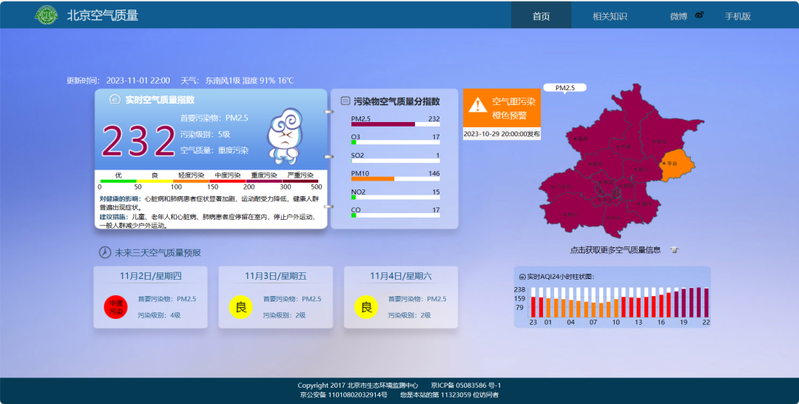Click the 对健康的影响 health impact text
Screen dimensions: 799x404
tap(211, 202)
